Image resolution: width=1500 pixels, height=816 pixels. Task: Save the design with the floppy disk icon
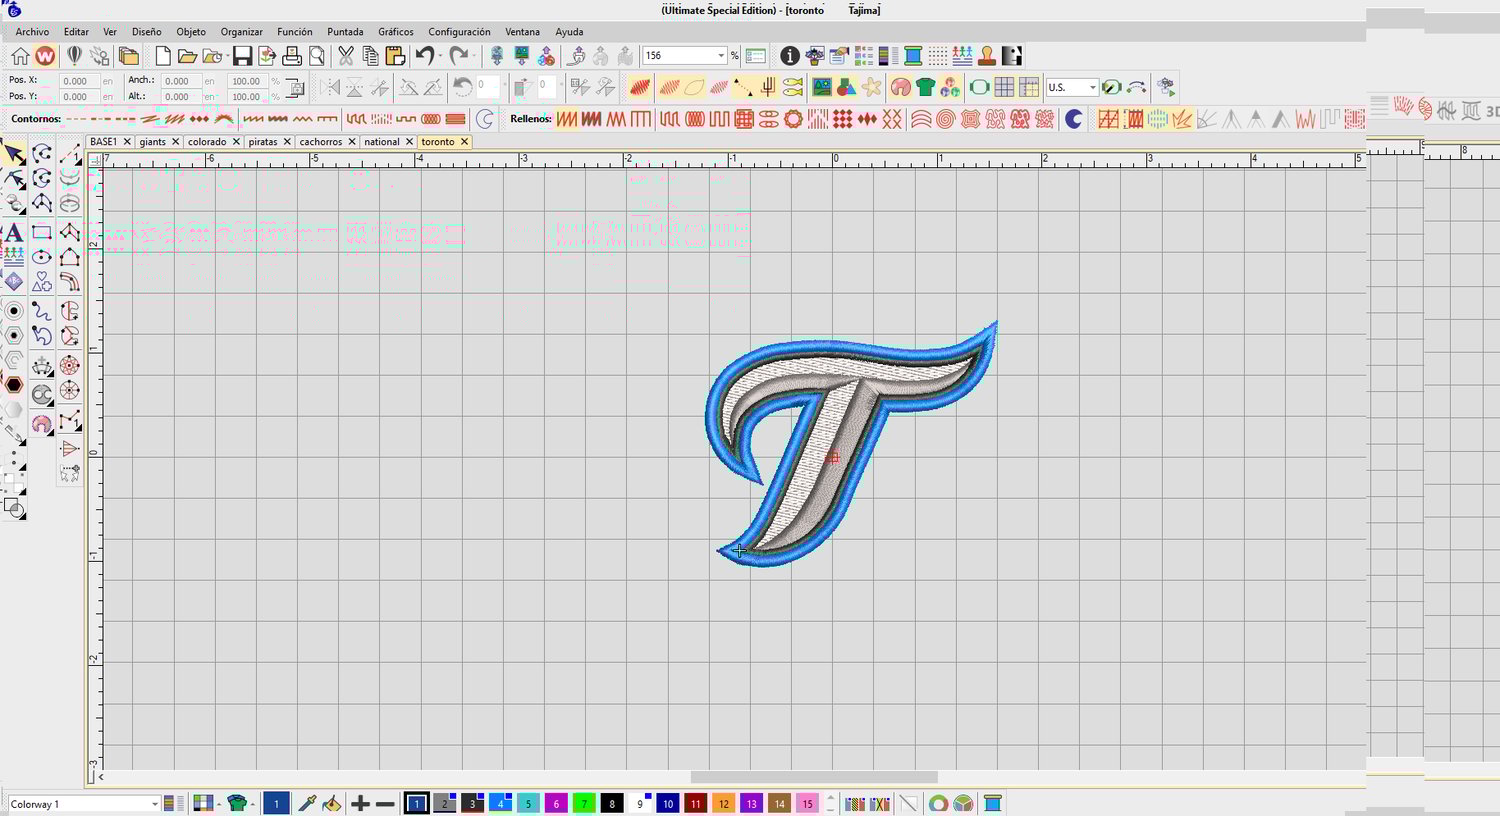pos(242,56)
